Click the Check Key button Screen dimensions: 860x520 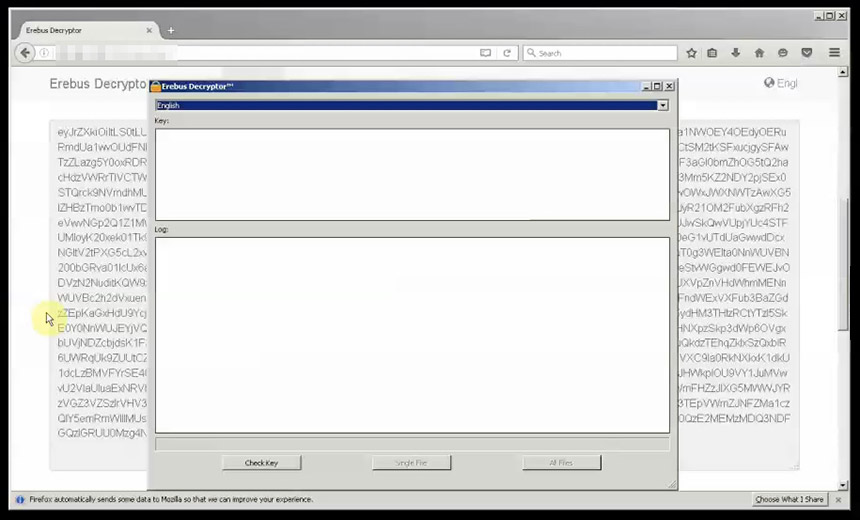pyautogui.click(x=262, y=463)
